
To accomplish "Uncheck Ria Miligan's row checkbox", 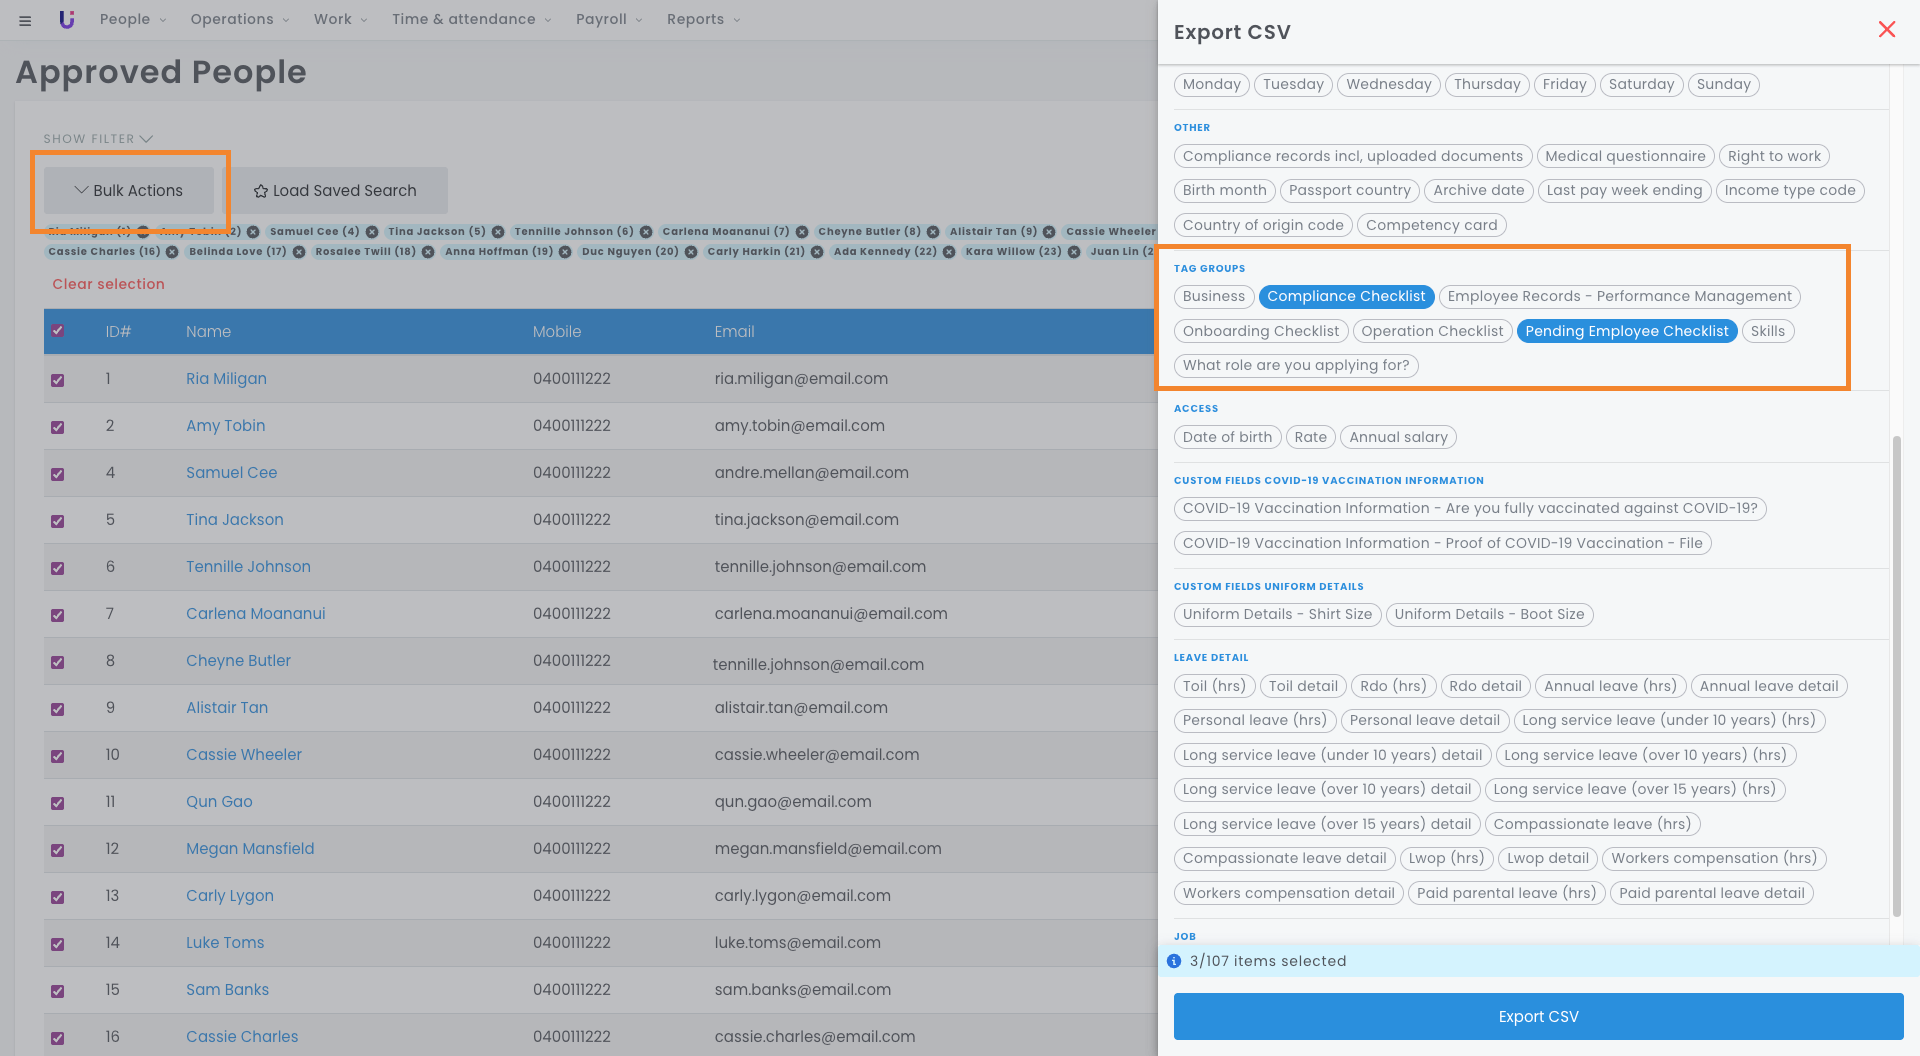I will tap(58, 380).
